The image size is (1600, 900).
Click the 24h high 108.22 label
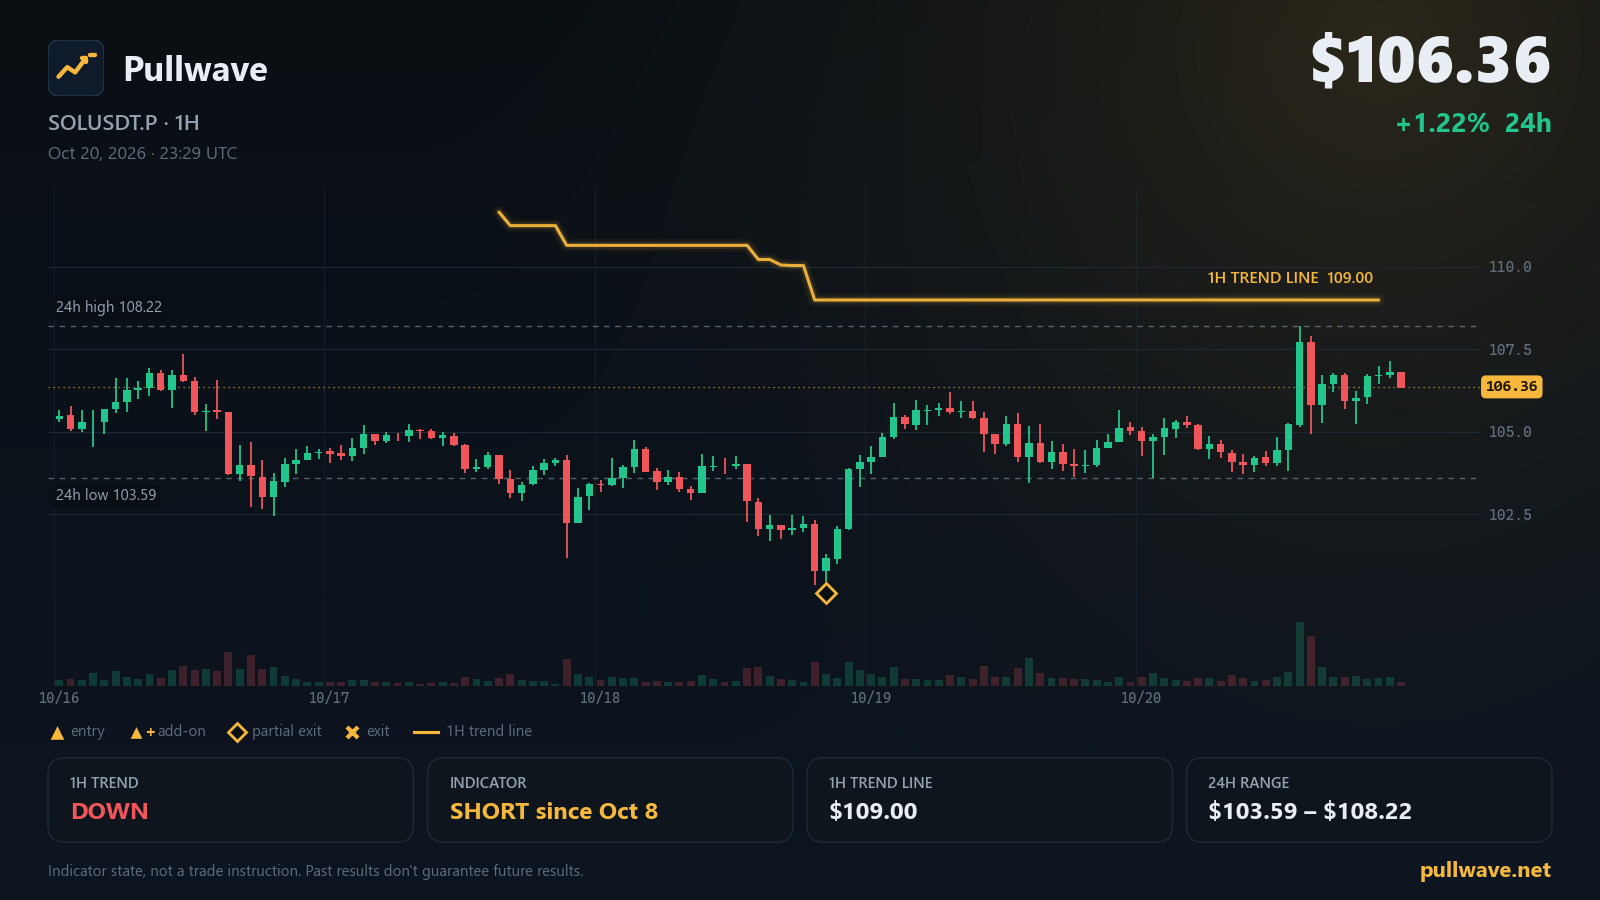pyautogui.click(x=109, y=307)
